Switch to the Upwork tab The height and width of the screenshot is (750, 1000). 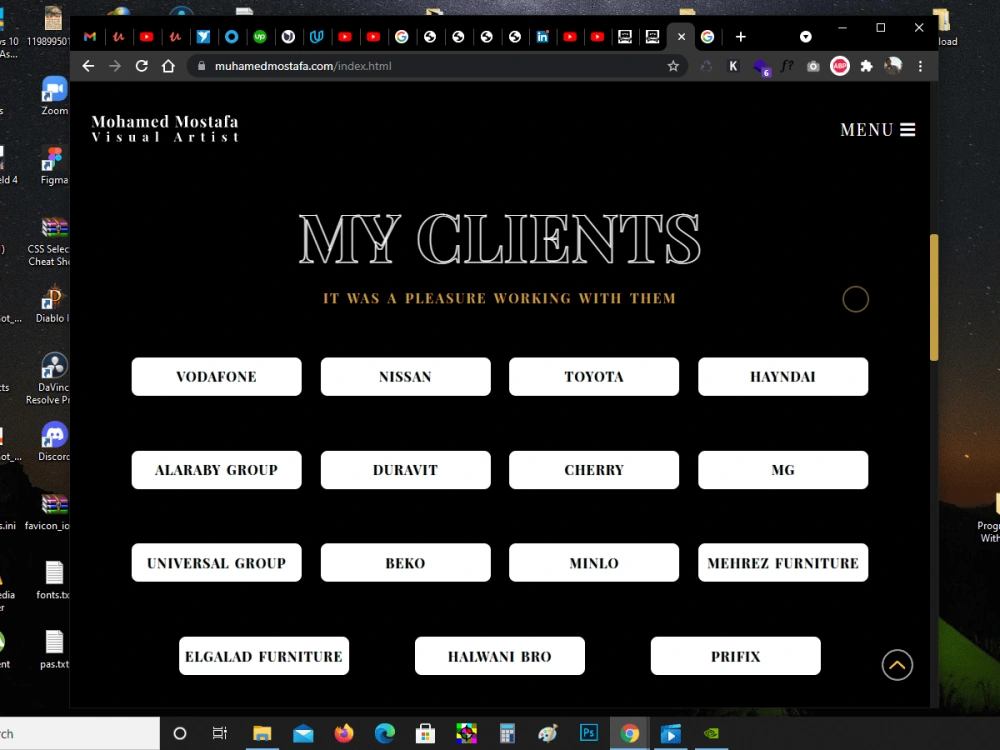(x=260, y=37)
